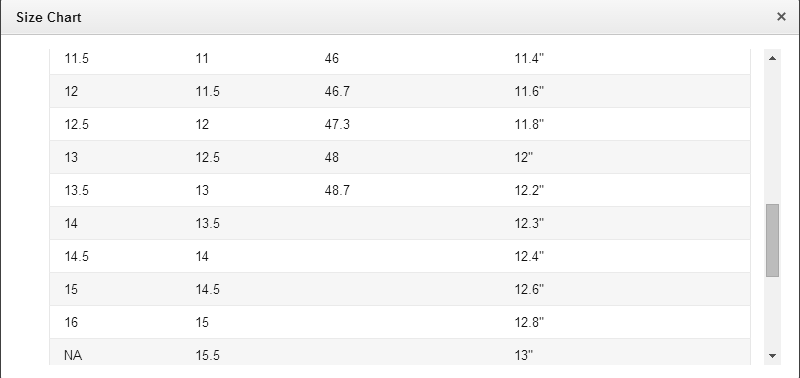Click the 48.7 cell
The height and width of the screenshot is (378, 800).
(x=337, y=190)
